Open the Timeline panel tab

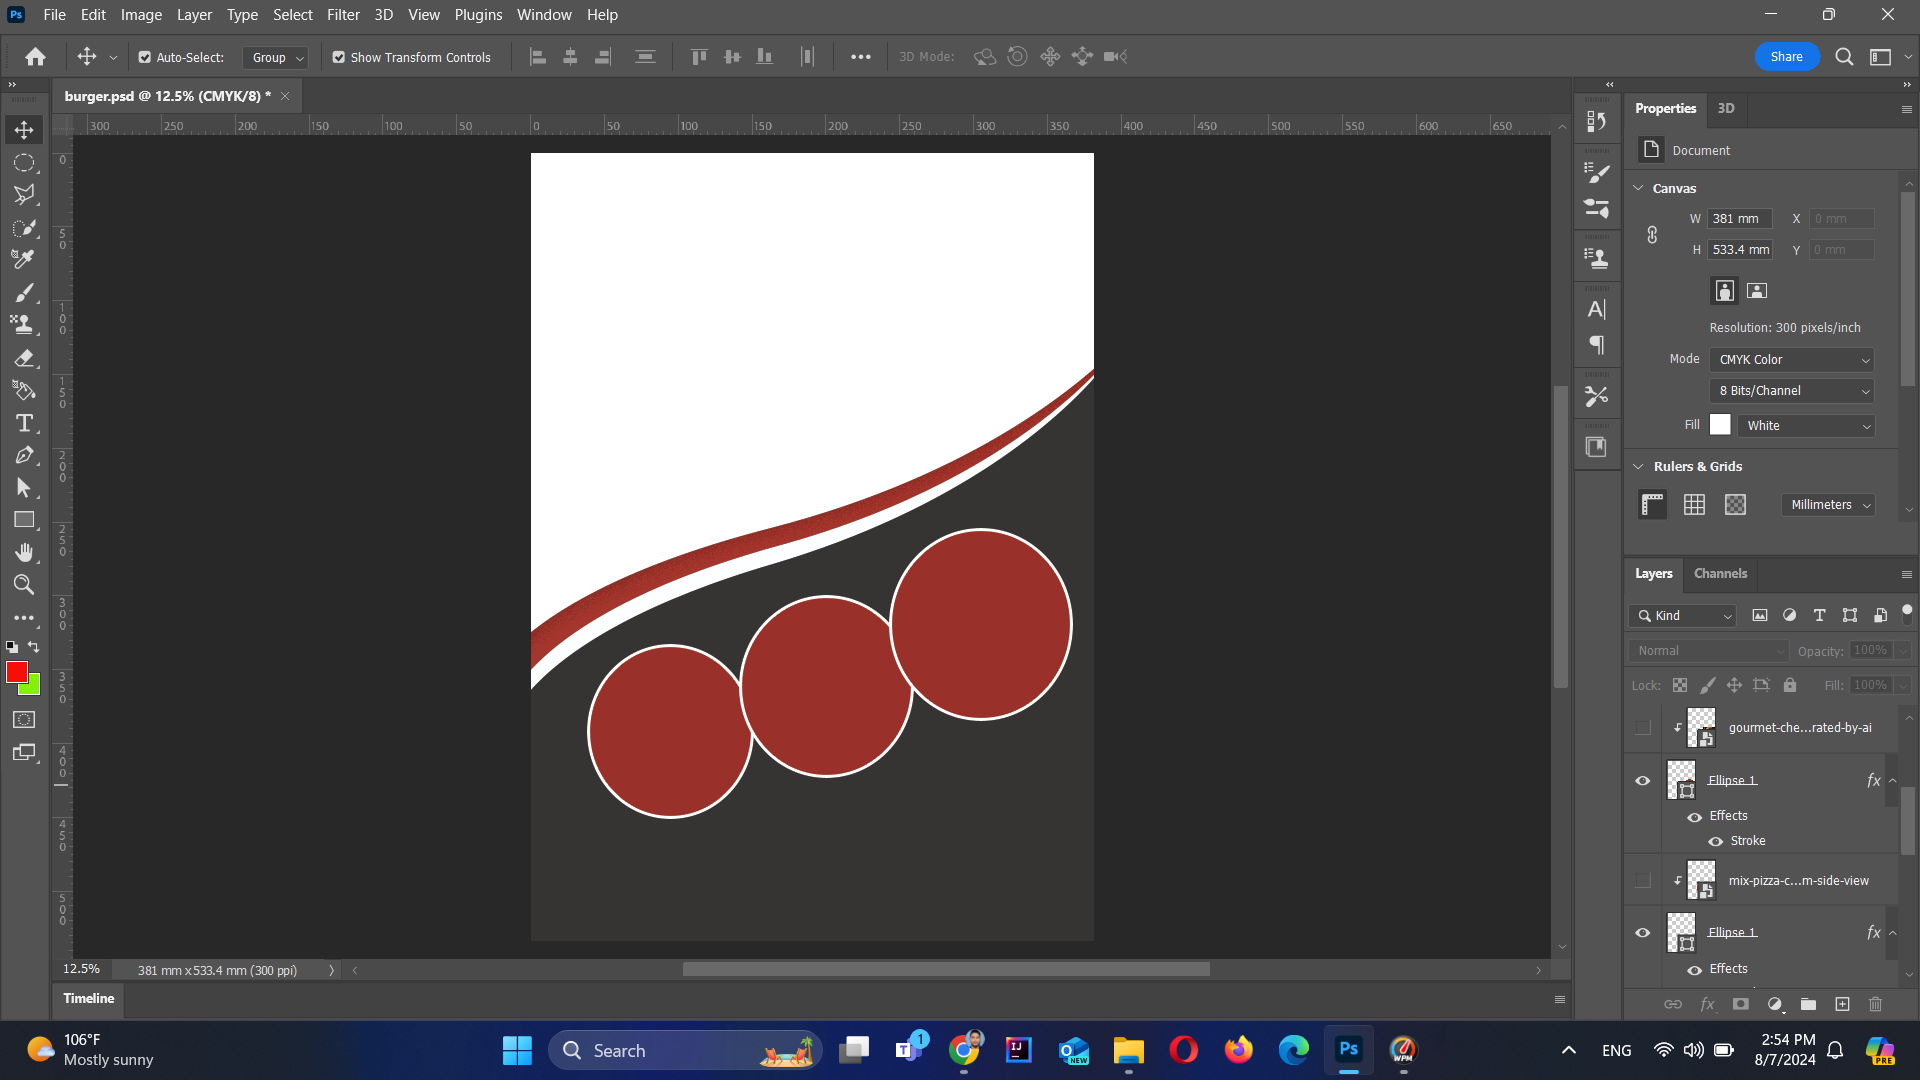tap(89, 999)
